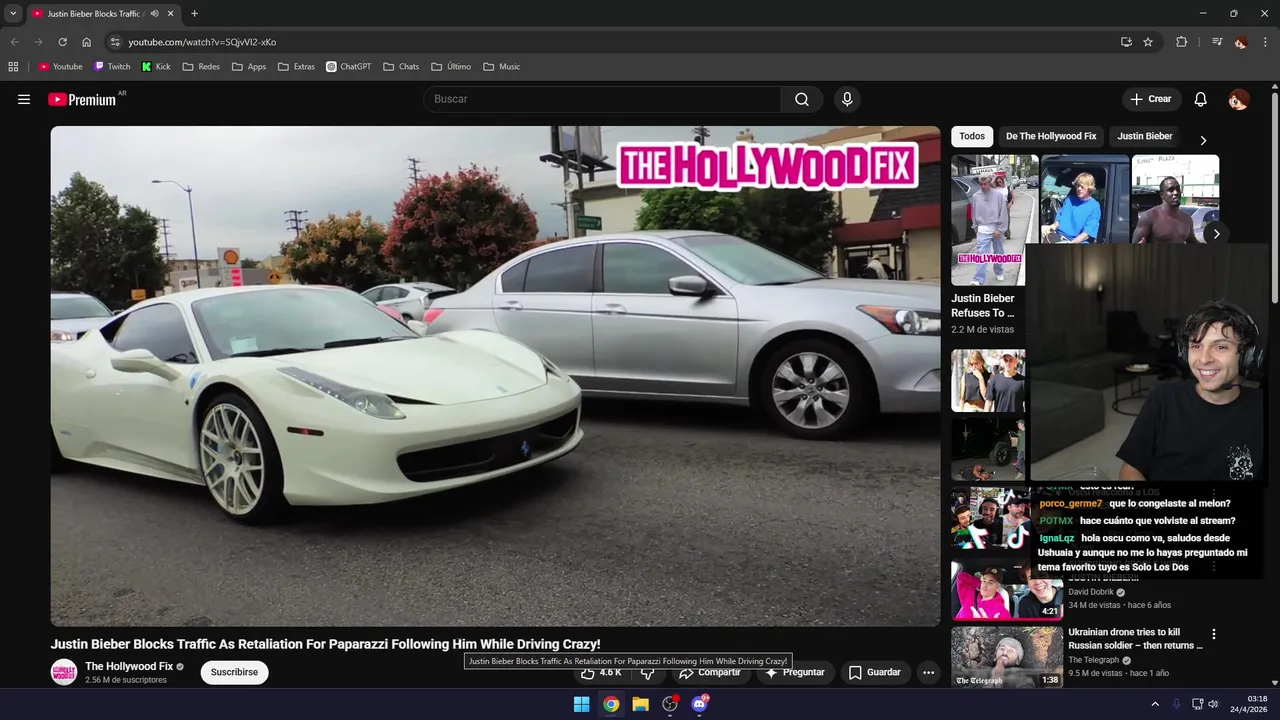
Task: Open the Chats bookmark folder
Action: pyautogui.click(x=401, y=67)
